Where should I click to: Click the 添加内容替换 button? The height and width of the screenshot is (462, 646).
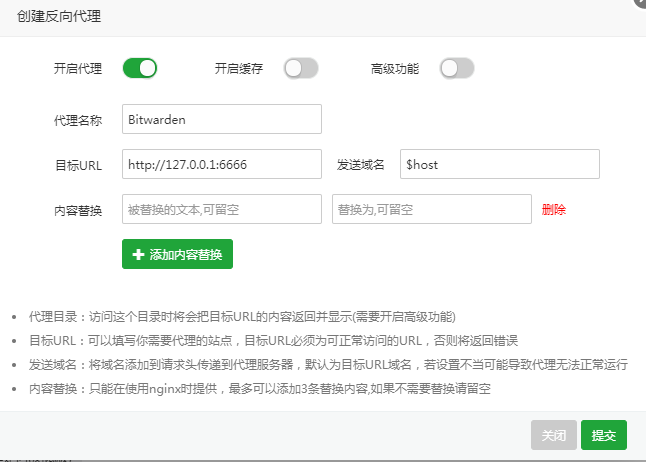tap(177, 254)
